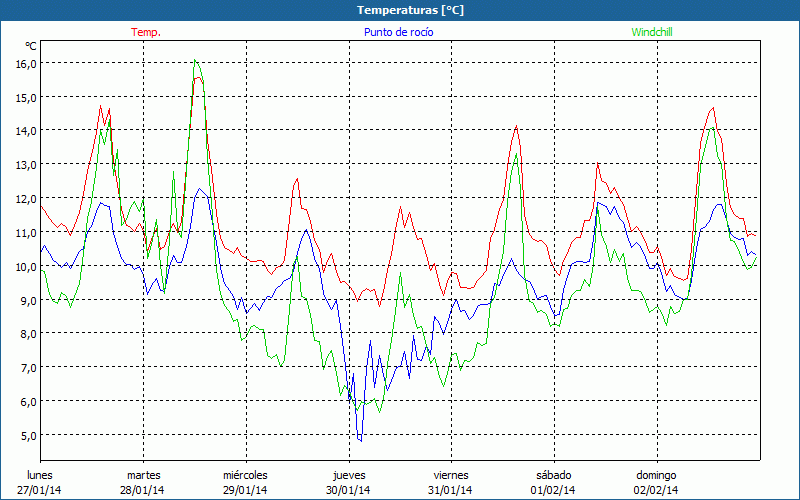Click the "02/02/14" date label
The height and width of the screenshot is (500, 800).
coord(656,490)
